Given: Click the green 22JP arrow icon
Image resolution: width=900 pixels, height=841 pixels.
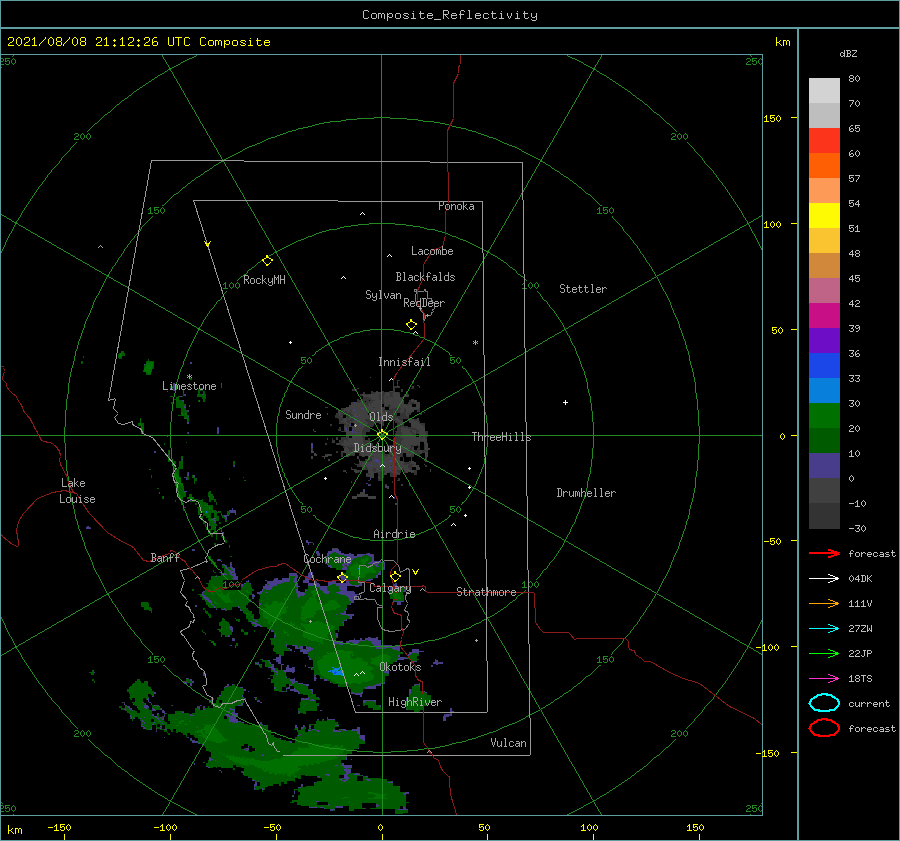Looking at the screenshot, I should tap(824, 653).
